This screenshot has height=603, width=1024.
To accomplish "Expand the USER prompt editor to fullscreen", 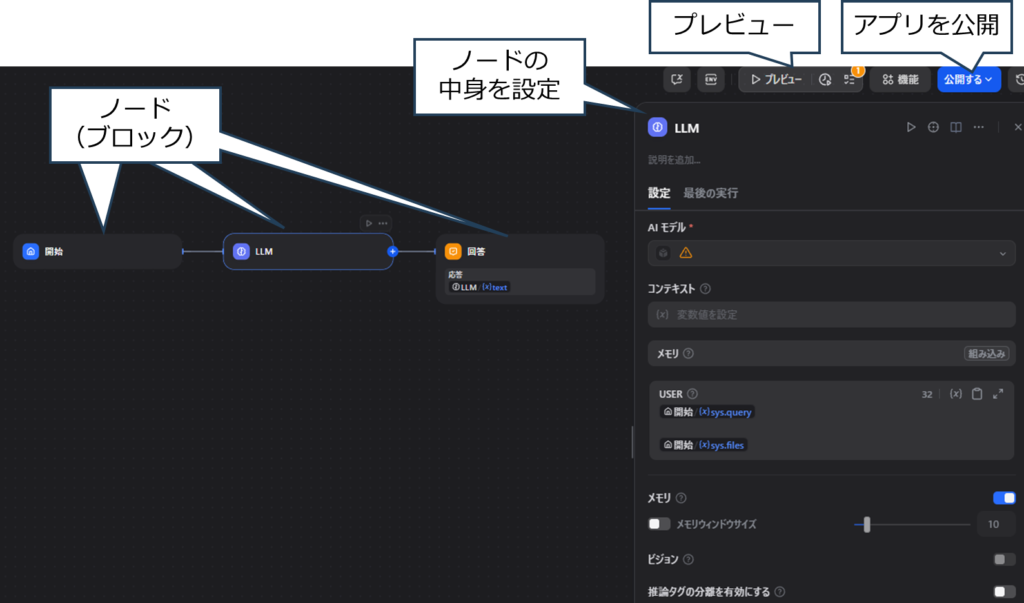I will tap(998, 394).
